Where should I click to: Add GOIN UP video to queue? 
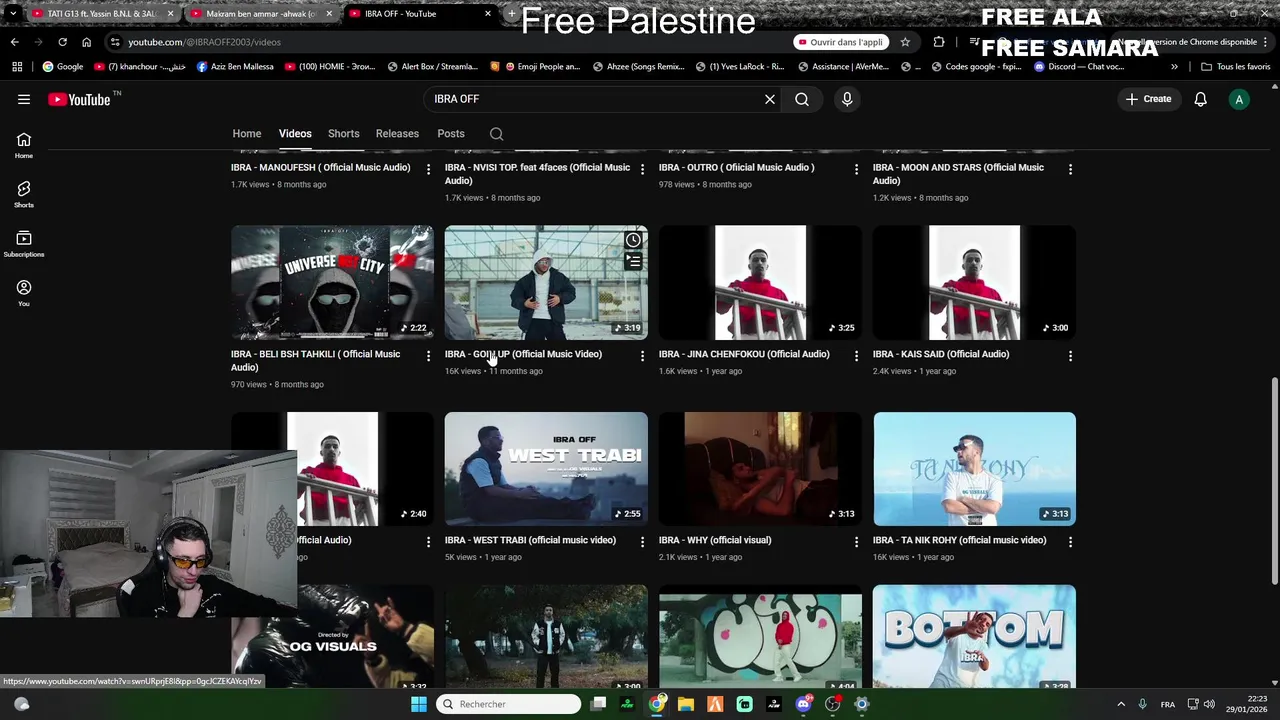point(633,261)
